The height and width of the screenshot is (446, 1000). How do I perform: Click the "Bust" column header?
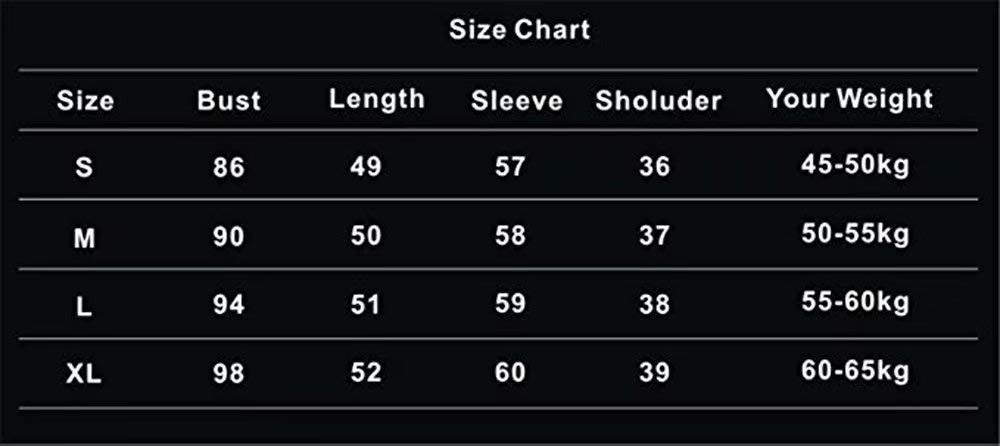tap(229, 101)
